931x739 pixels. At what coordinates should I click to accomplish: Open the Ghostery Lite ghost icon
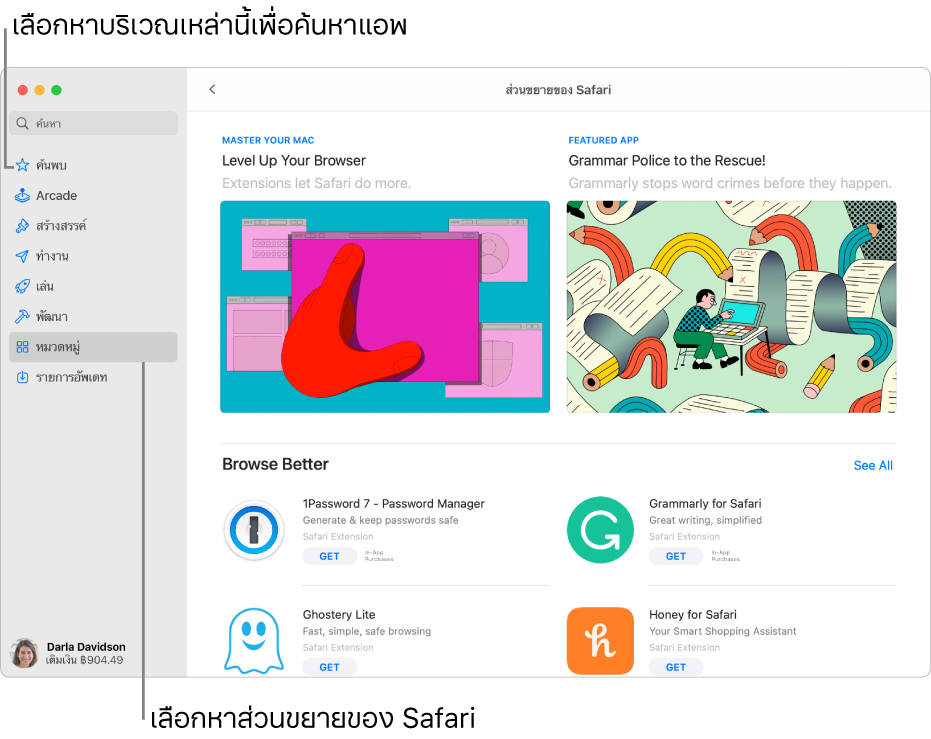[254, 641]
